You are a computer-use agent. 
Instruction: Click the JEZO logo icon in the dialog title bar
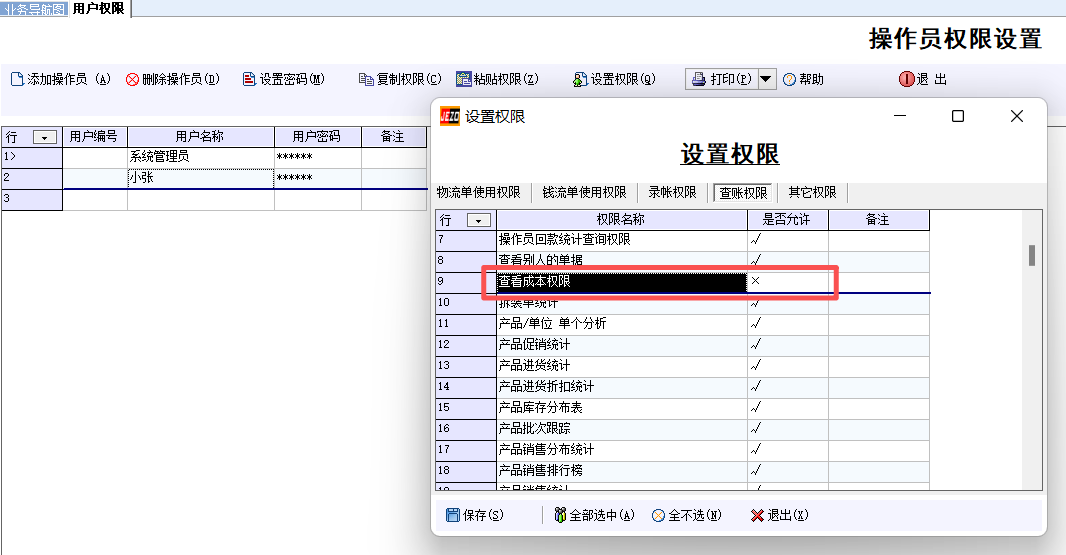450,116
